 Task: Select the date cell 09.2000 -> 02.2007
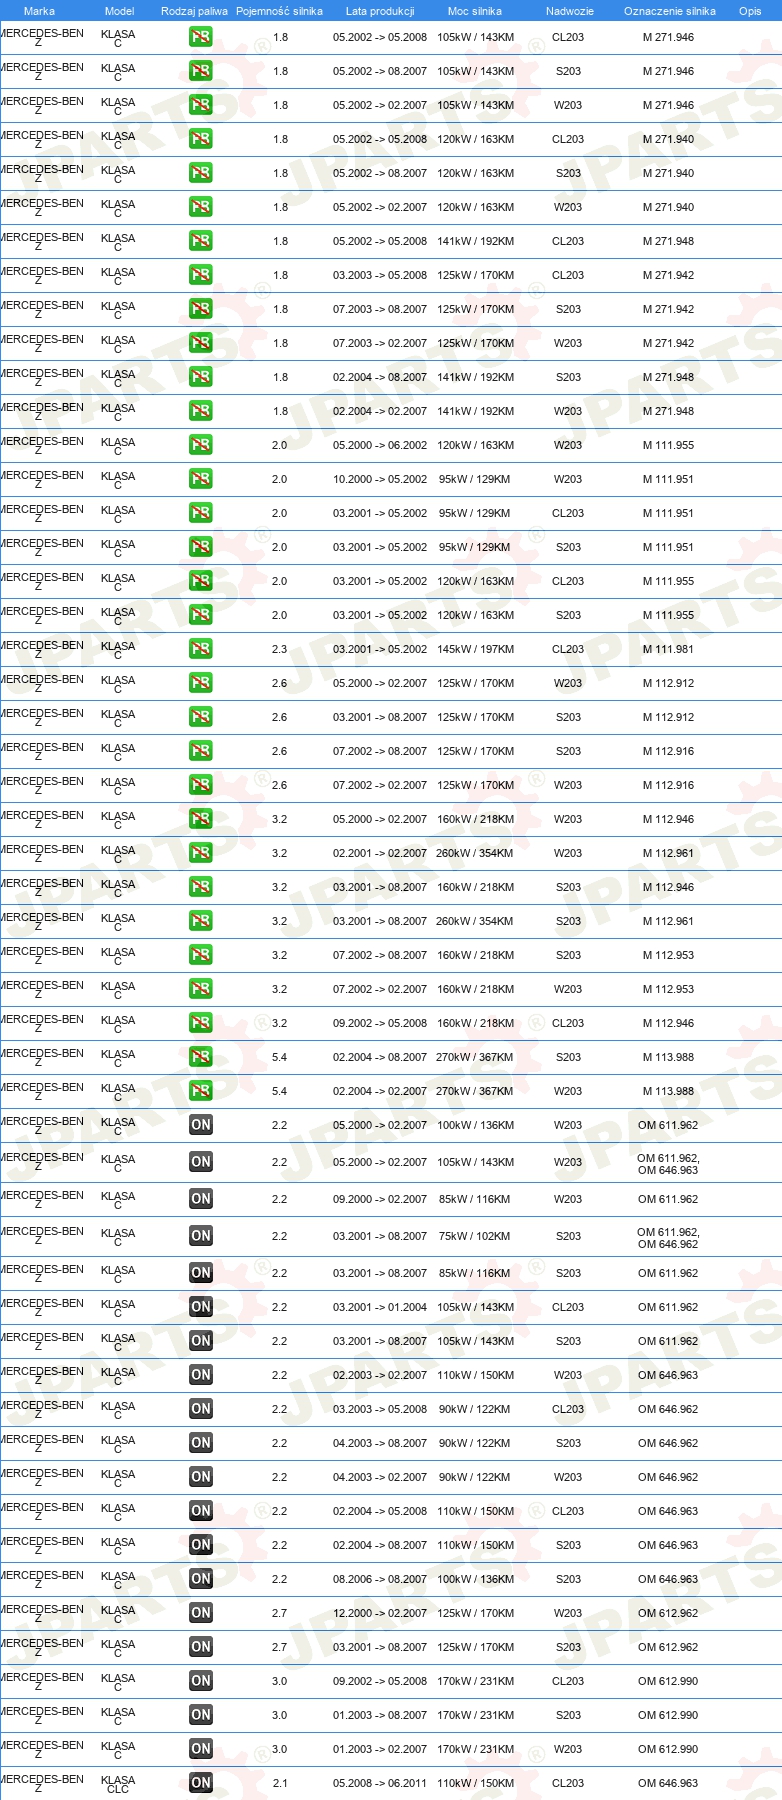[380, 1199]
